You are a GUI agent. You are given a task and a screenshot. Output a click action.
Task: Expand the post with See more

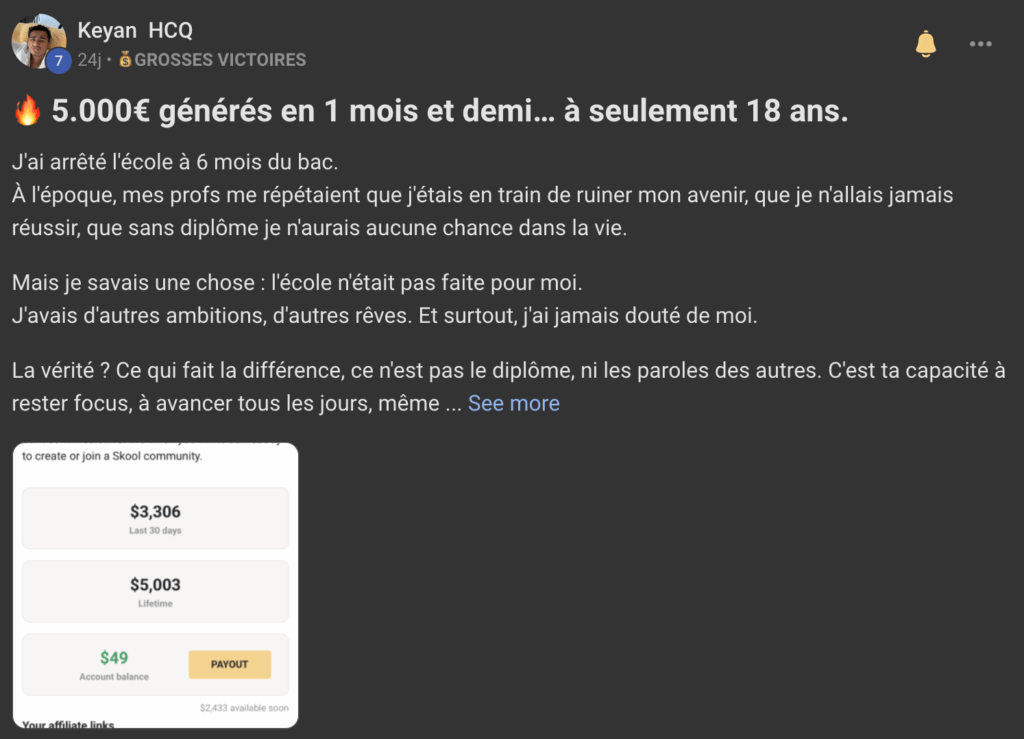[514, 404]
